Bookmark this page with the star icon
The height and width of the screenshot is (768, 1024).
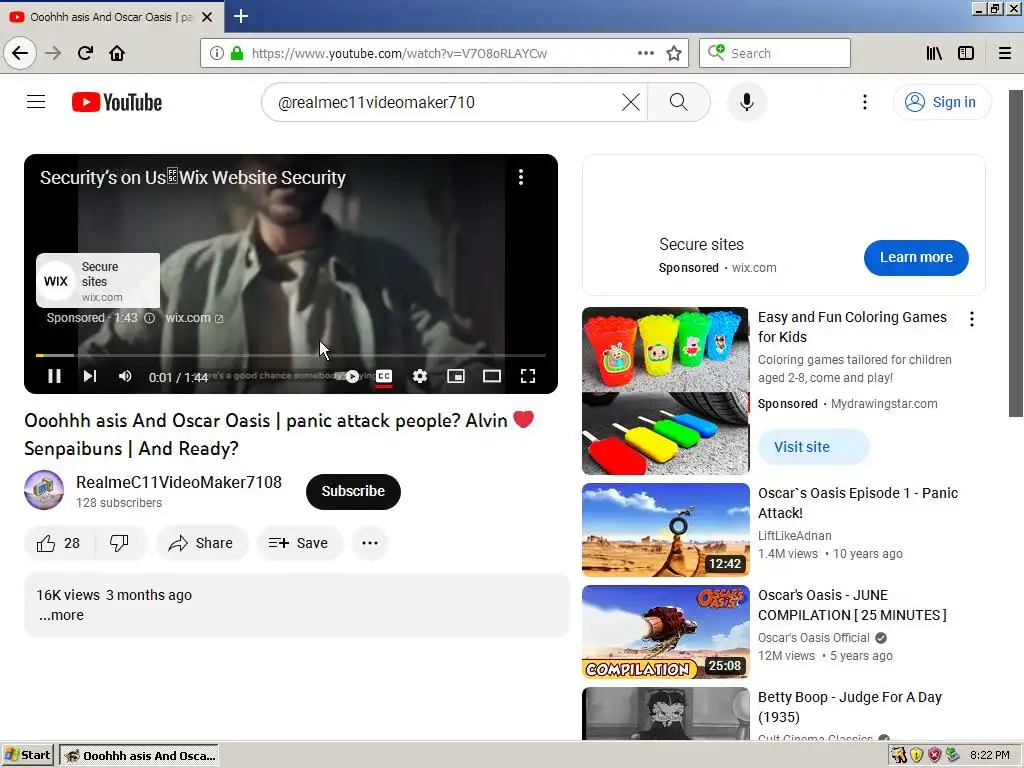tap(674, 53)
